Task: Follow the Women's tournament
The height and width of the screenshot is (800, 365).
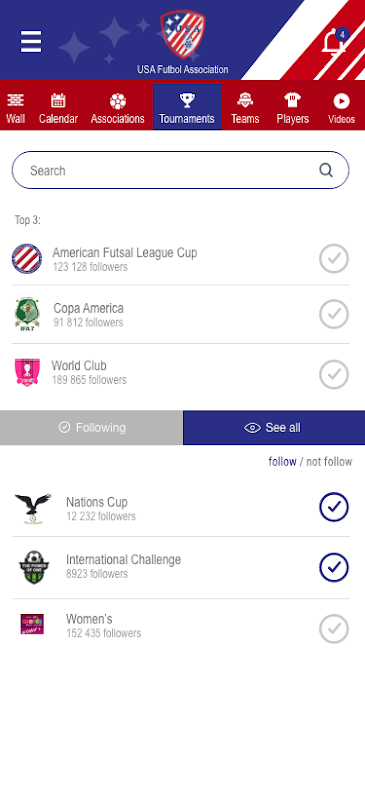Action: click(334, 629)
